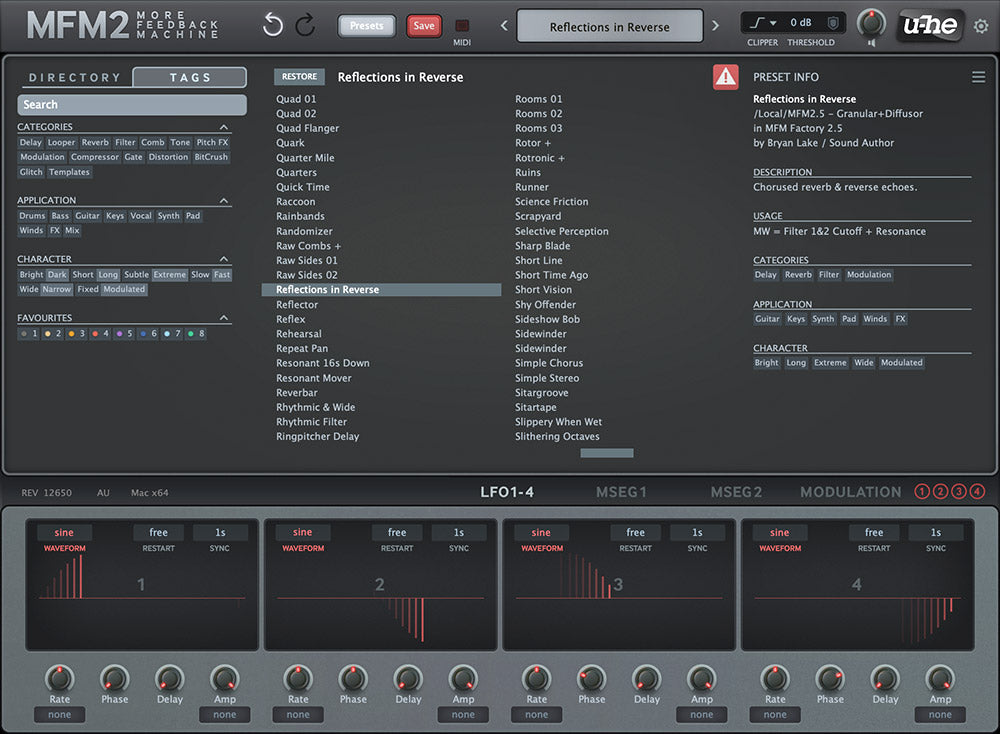Image resolution: width=1000 pixels, height=734 pixels.
Task: Go to next preset with right arrow
Action: [x=715, y=26]
